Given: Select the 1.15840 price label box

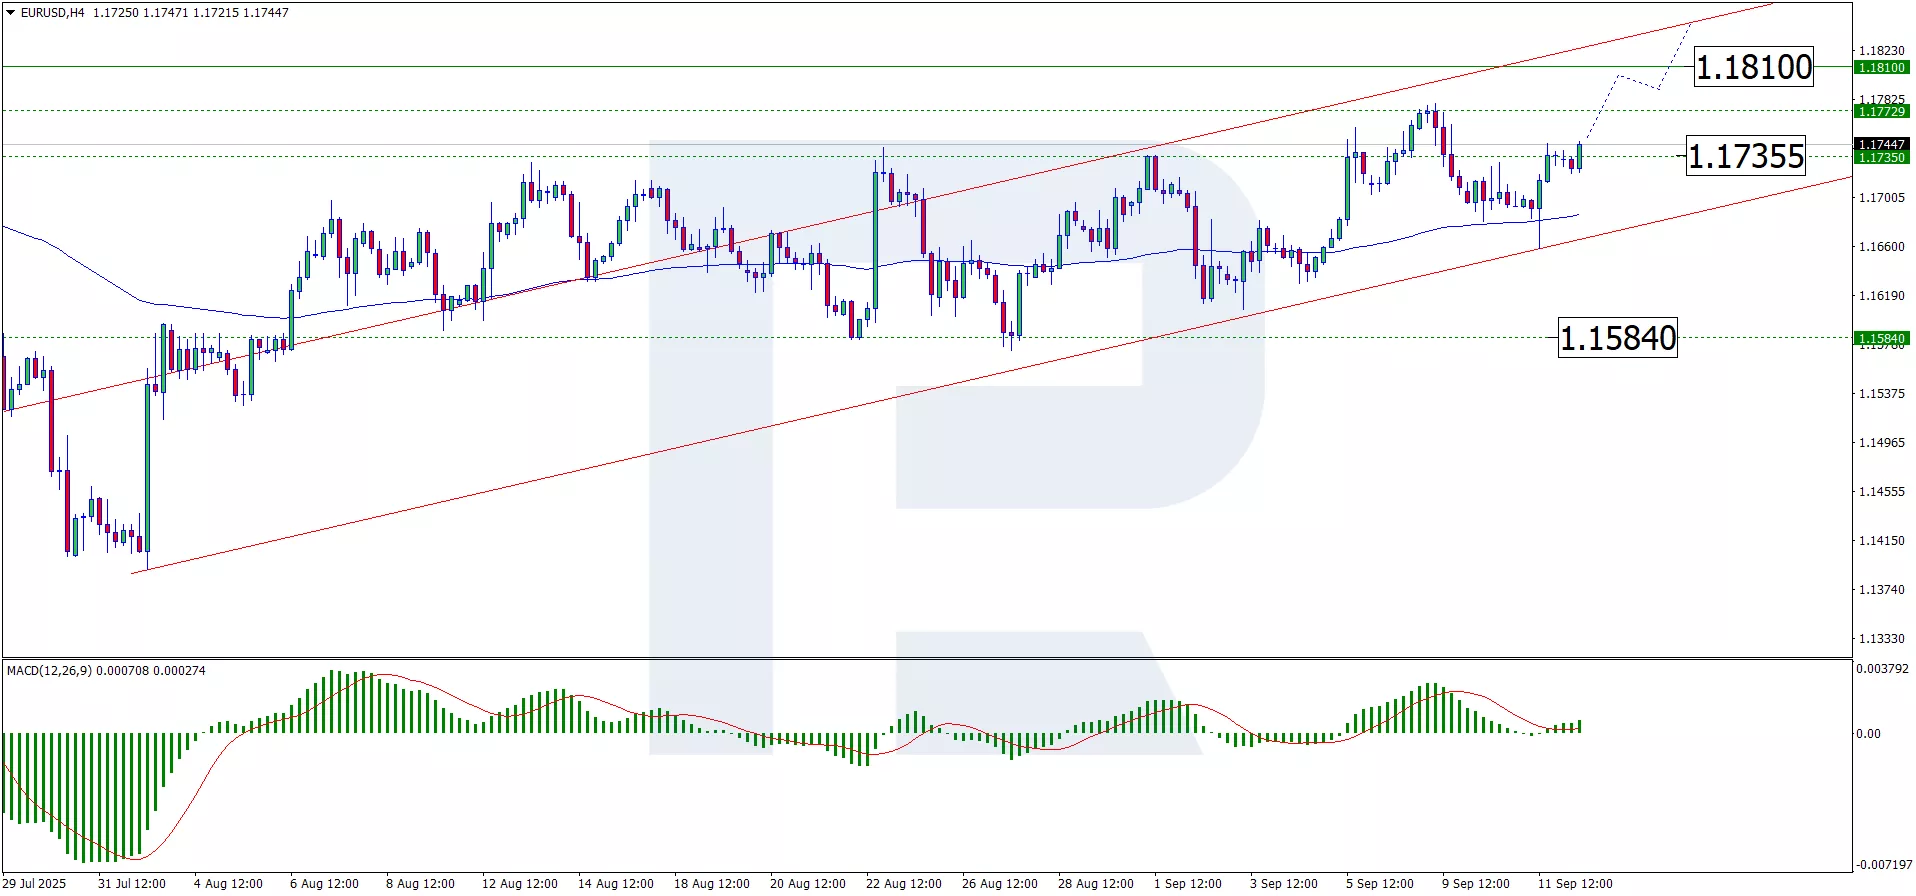Looking at the screenshot, I should click(1618, 338).
